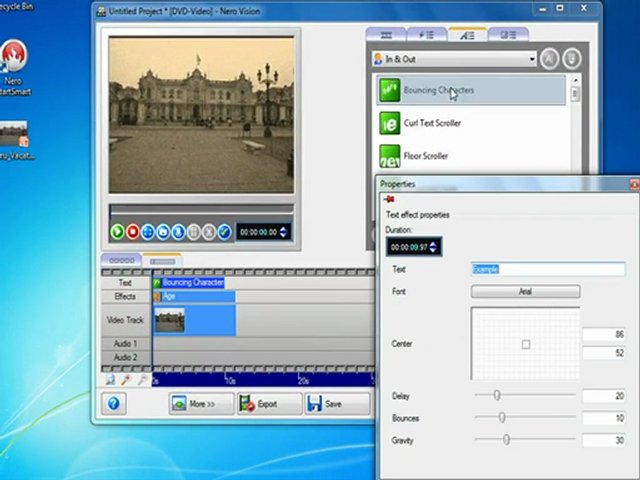
Task: Click the Duration time stepper arrows
Action: (433, 247)
